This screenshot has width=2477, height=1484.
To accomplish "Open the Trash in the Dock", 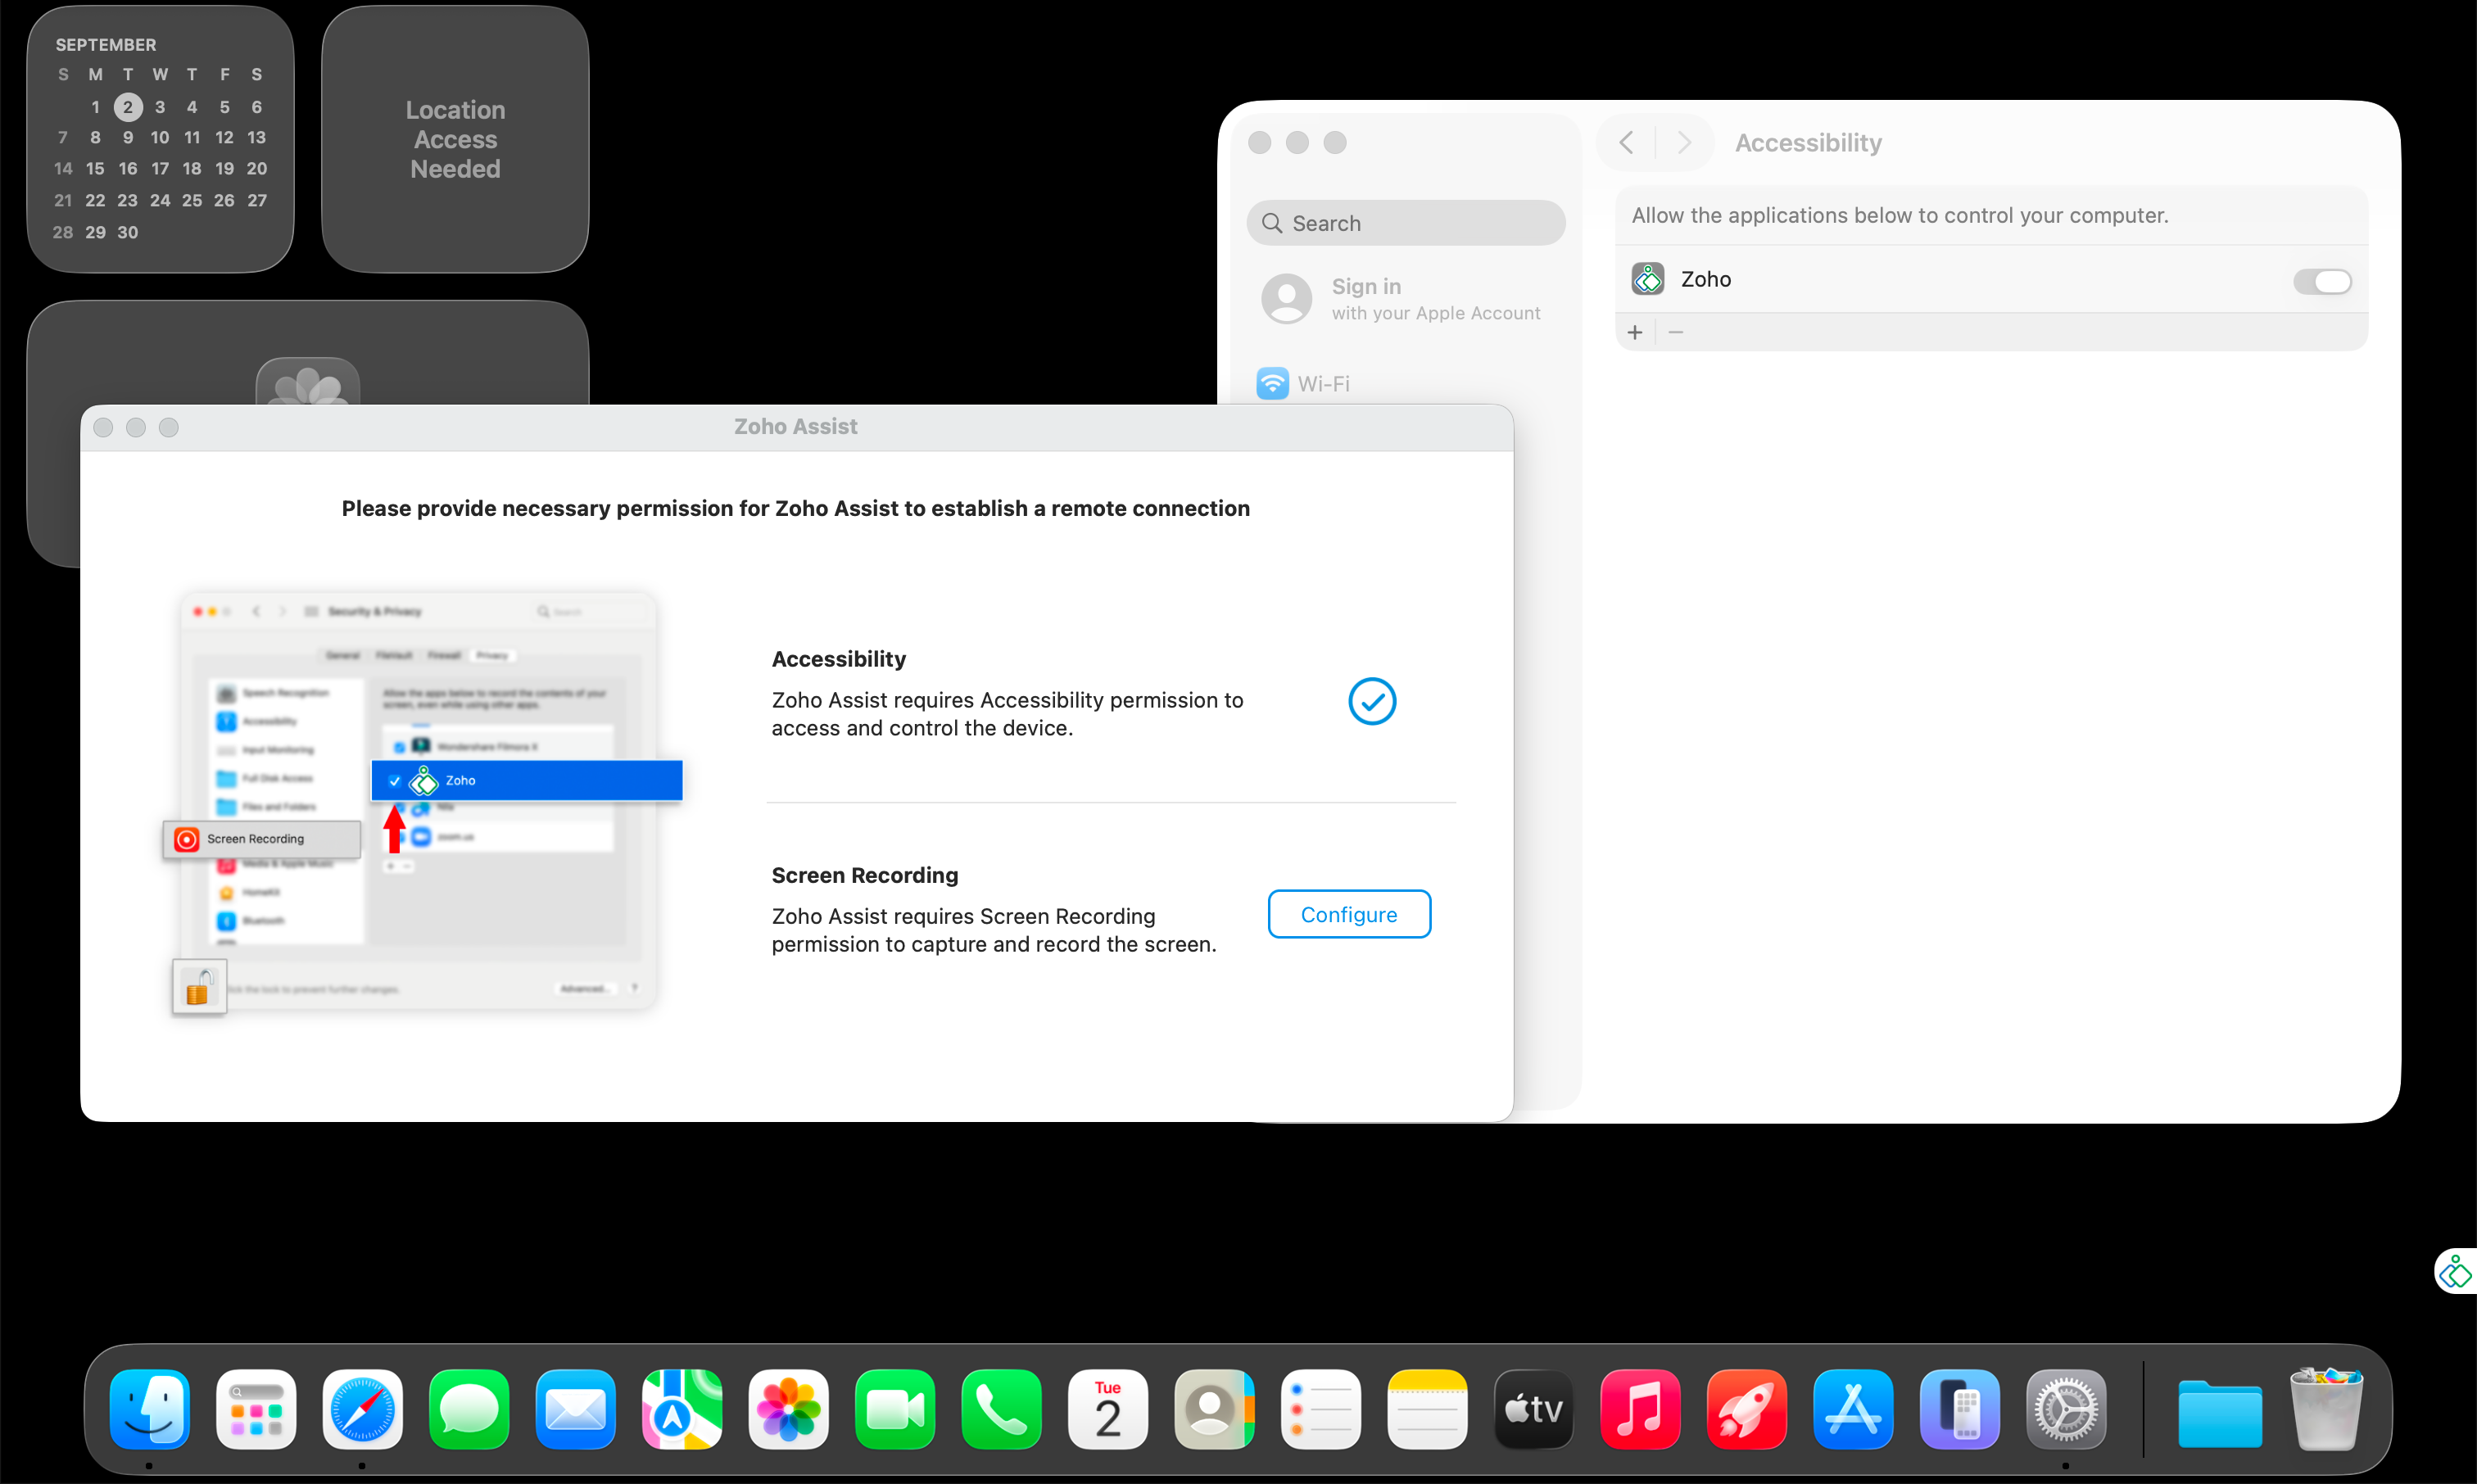I will 2325,1410.
